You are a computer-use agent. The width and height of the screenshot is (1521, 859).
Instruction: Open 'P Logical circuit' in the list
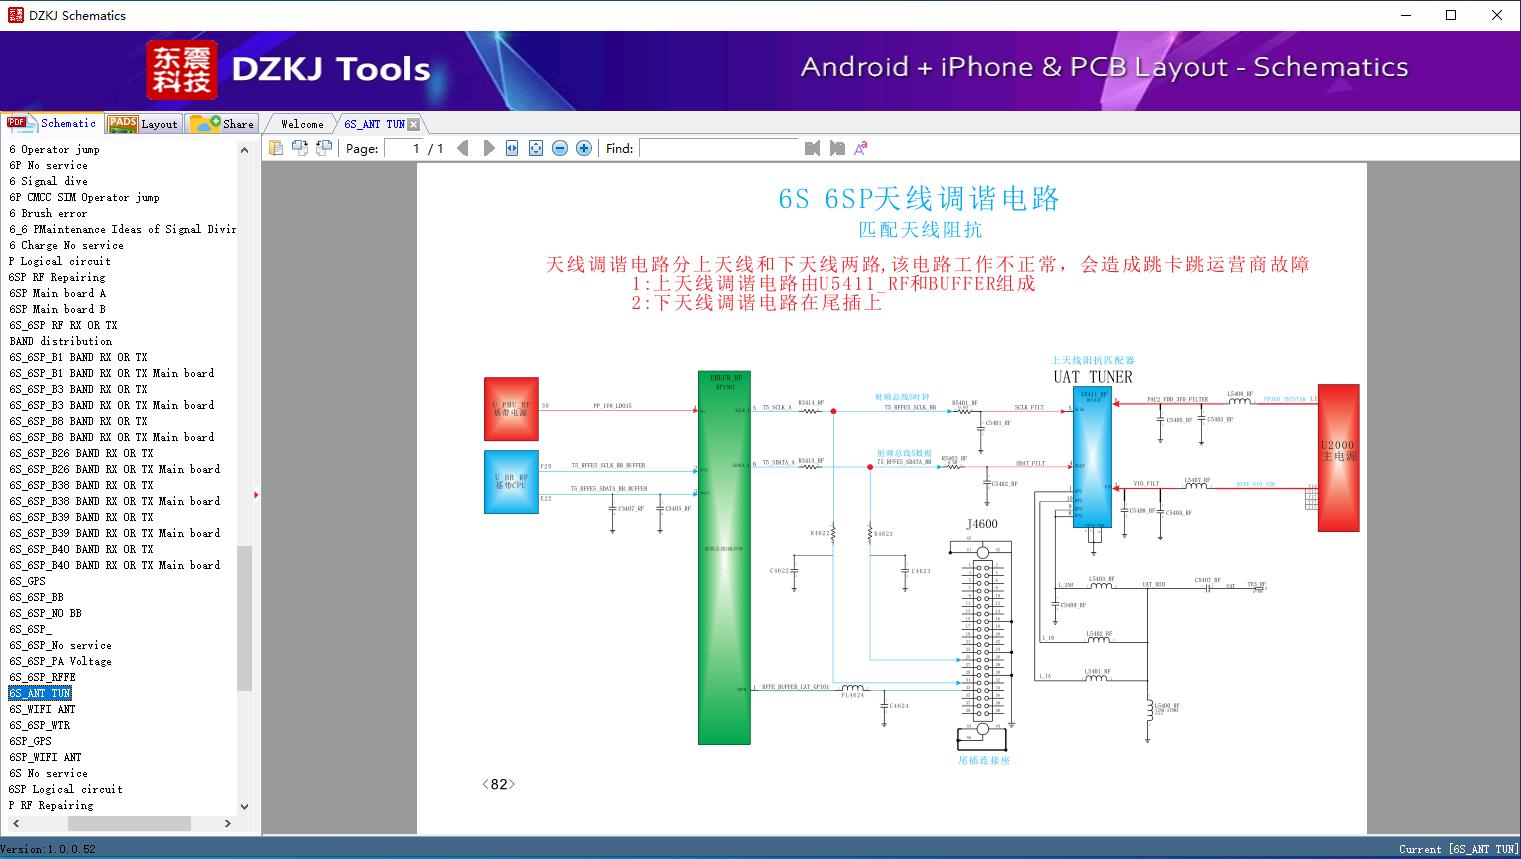coord(59,261)
